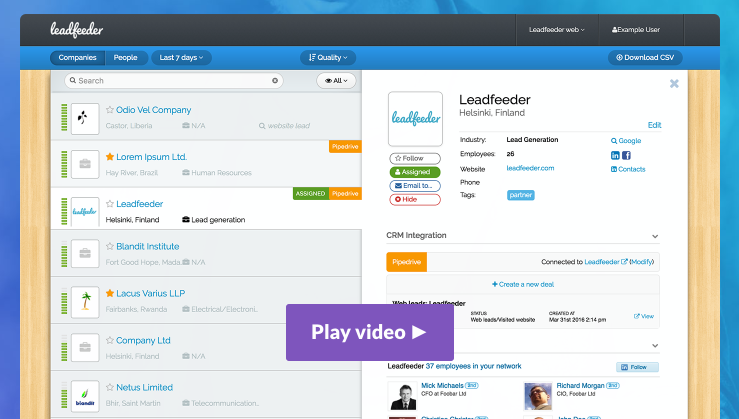Open the LinkedIn profile icon
739x419 pixels.
pos(615,155)
